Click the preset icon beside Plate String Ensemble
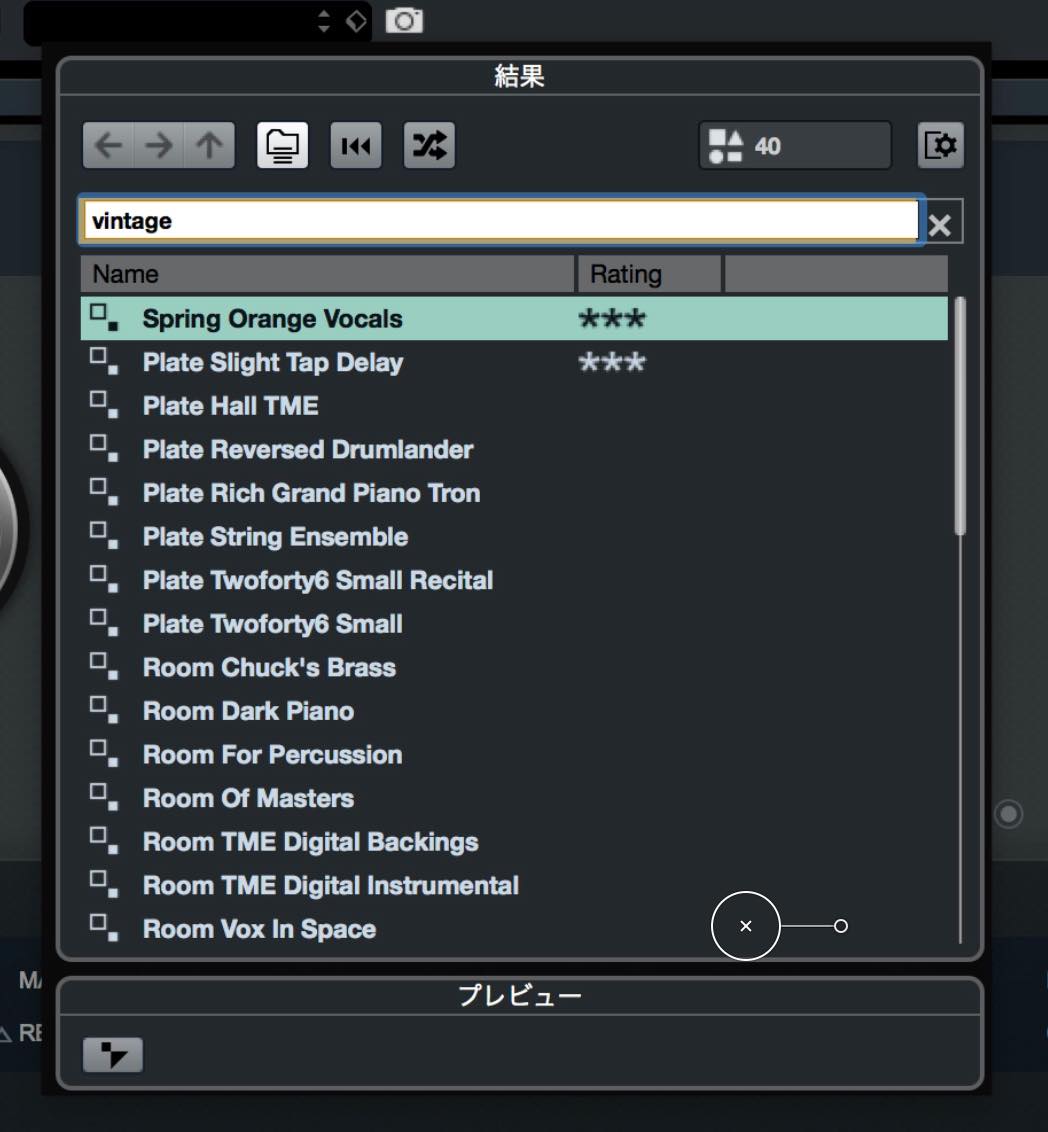 (x=104, y=536)
